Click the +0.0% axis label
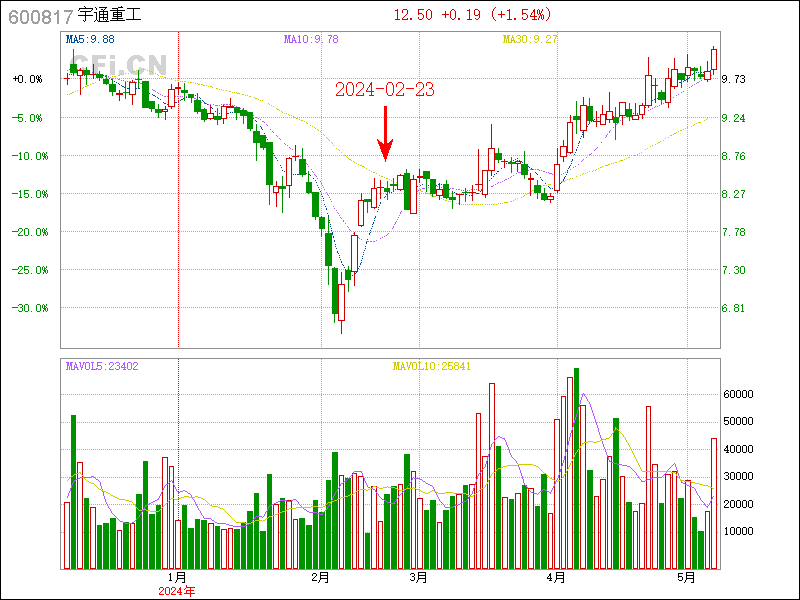This screenshot has width=800, height=600. tap(28, 79)
